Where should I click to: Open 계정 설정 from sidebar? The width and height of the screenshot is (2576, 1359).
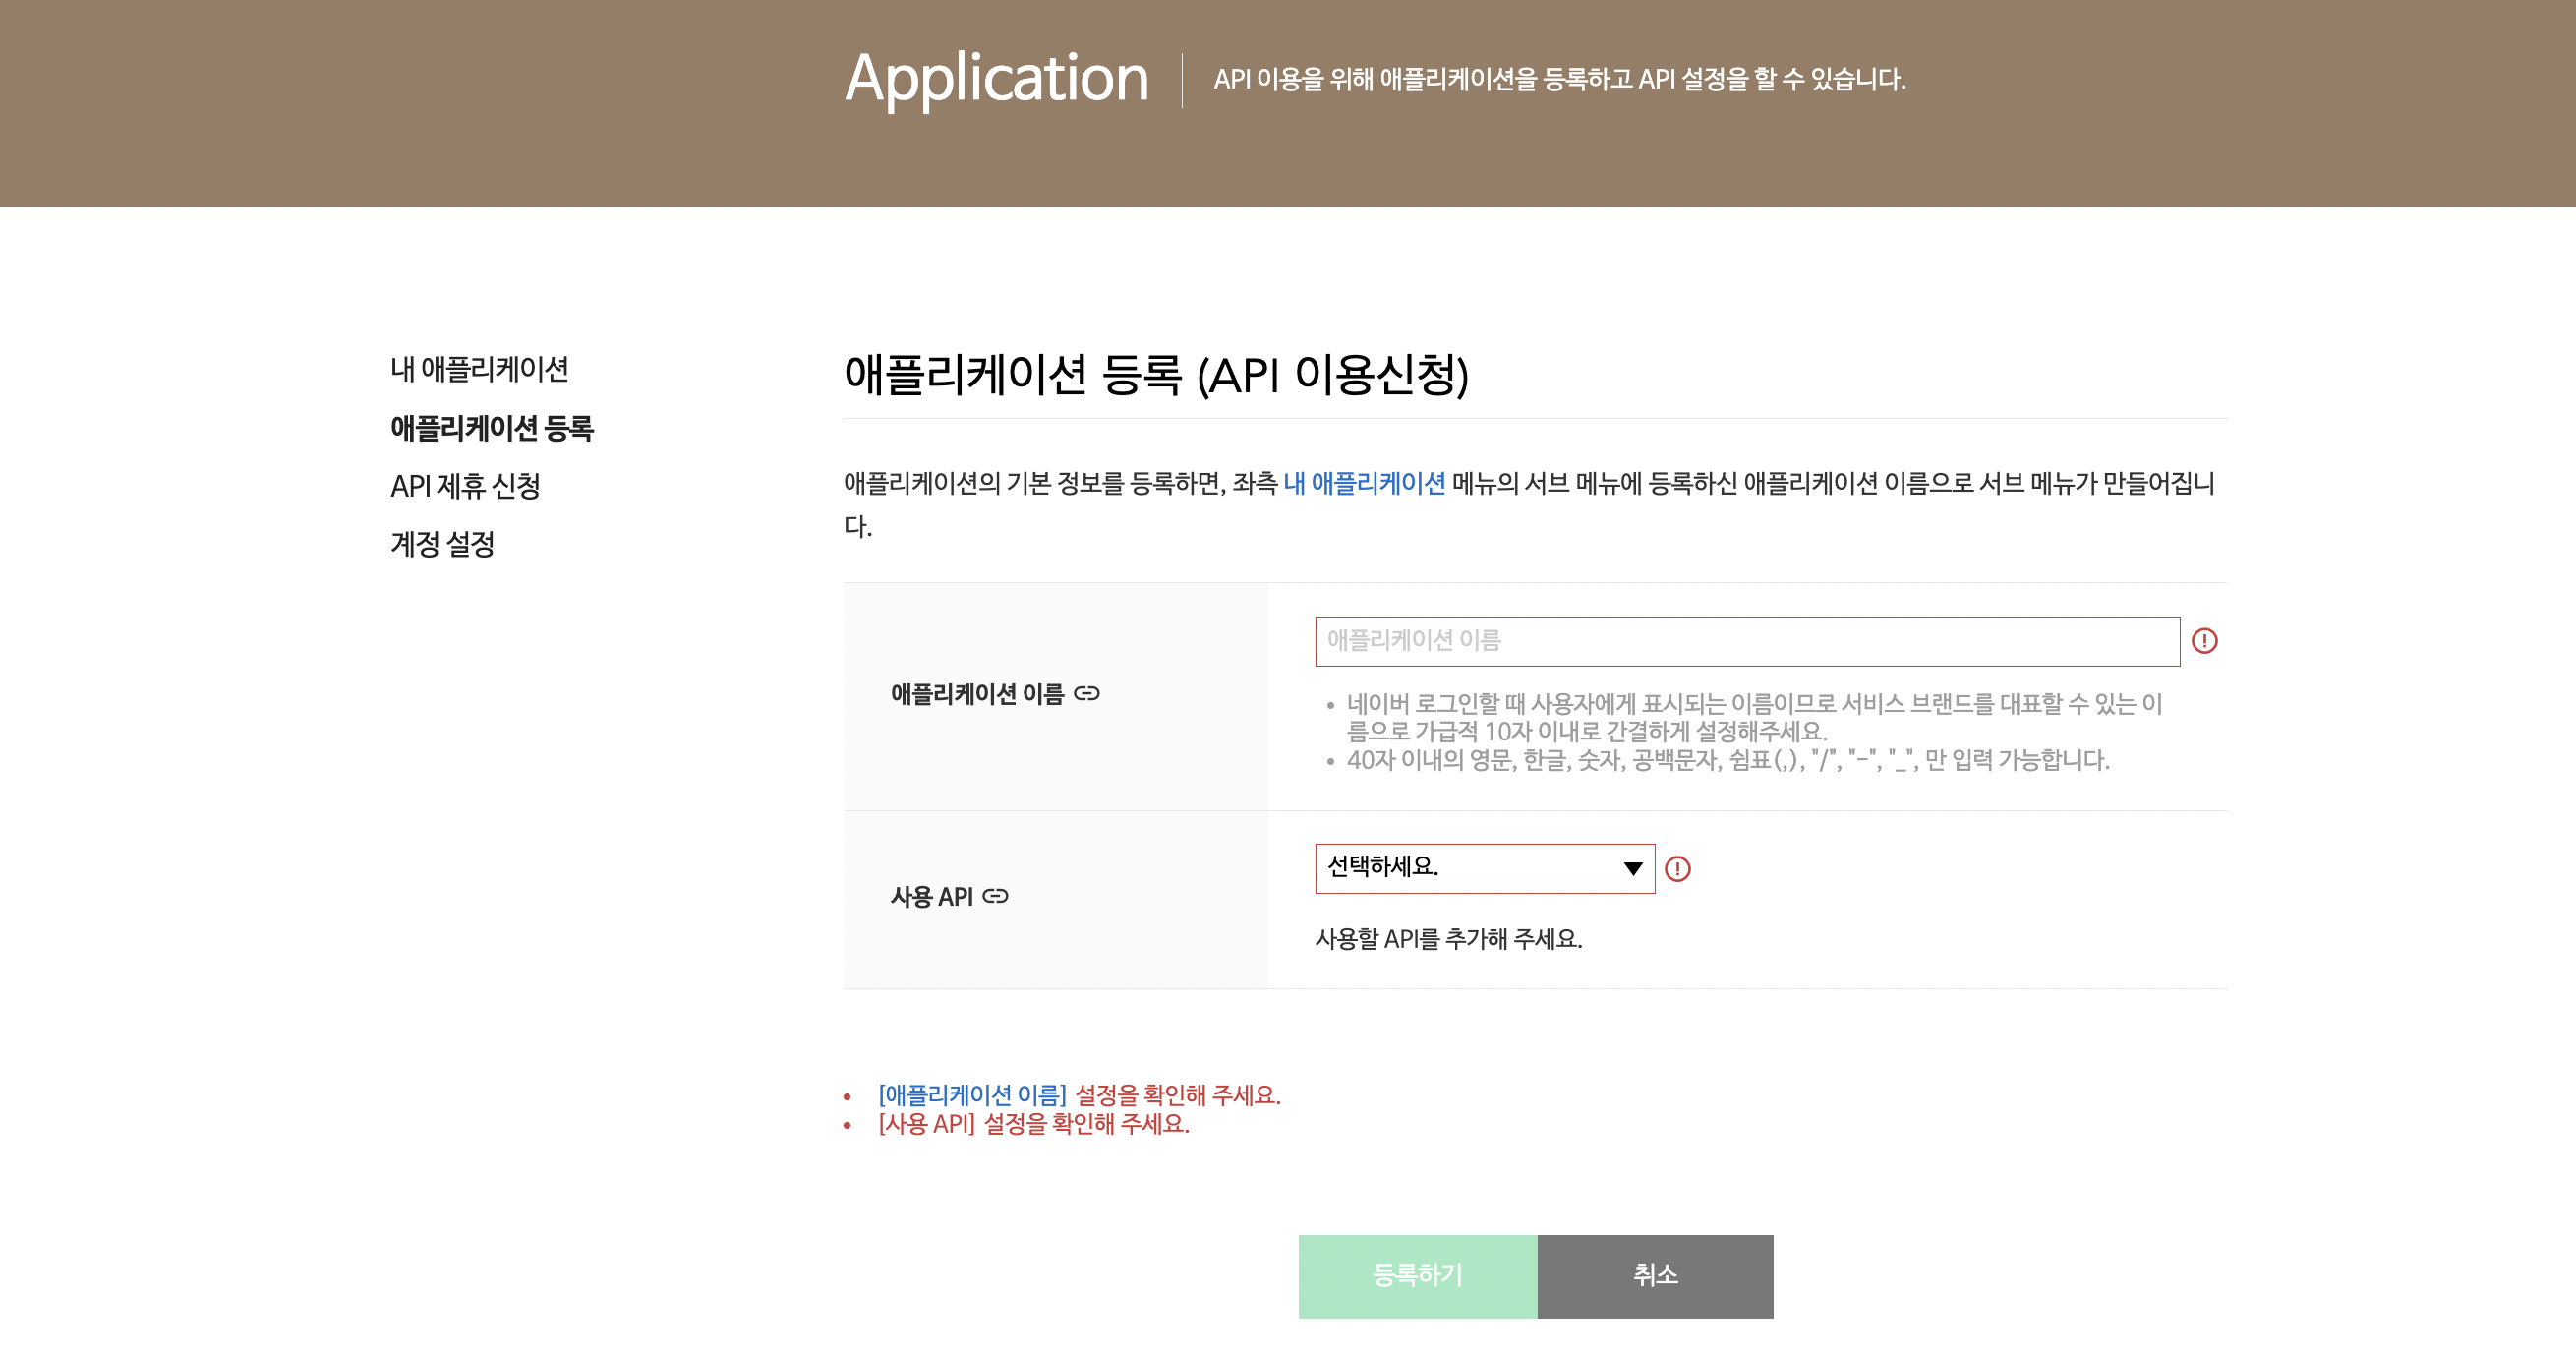[442, 544]
